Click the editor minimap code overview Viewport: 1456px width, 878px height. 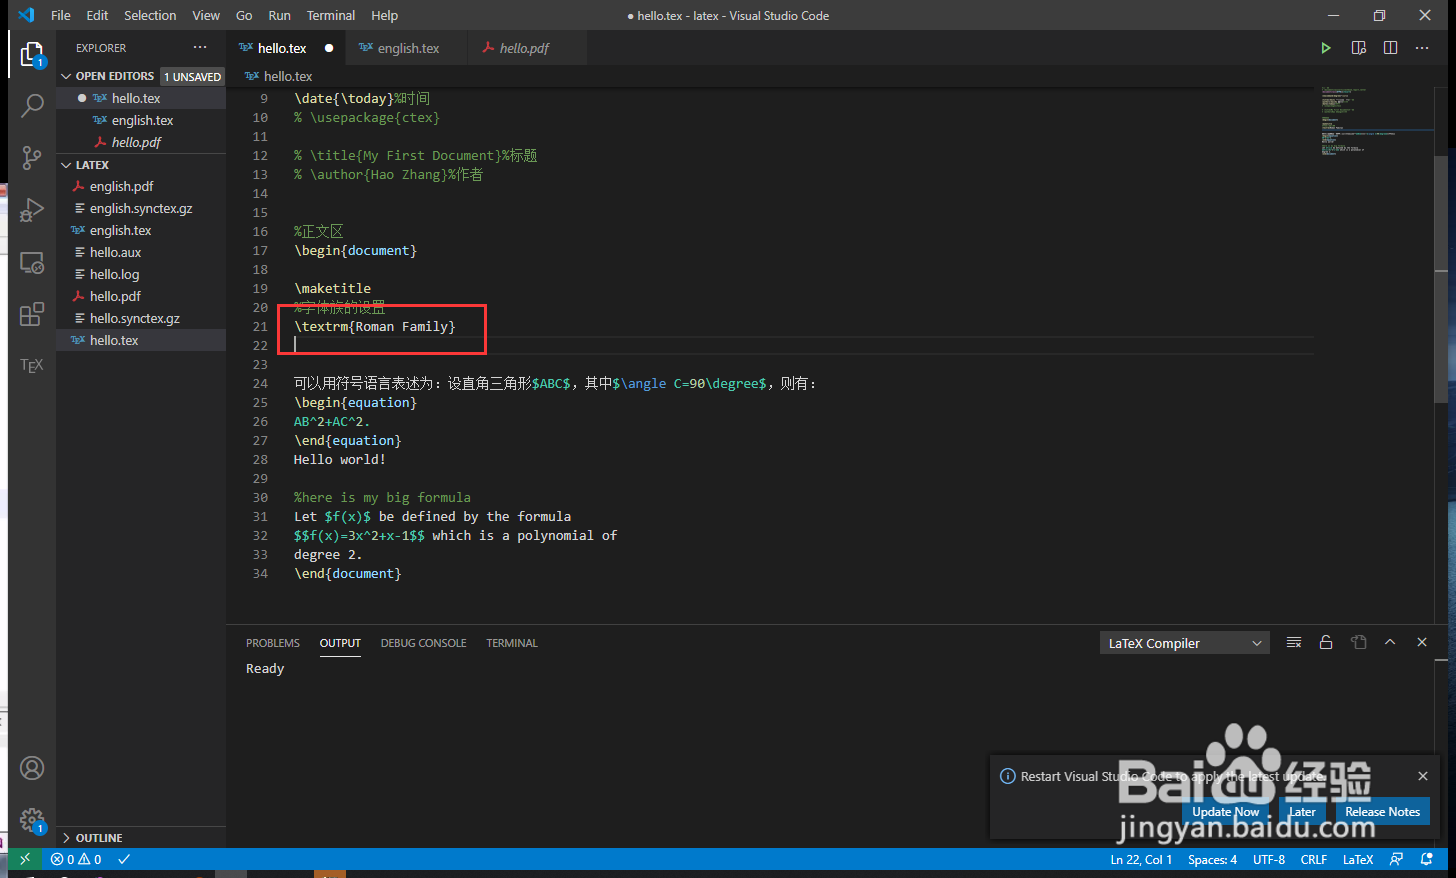pos(1376,120)
